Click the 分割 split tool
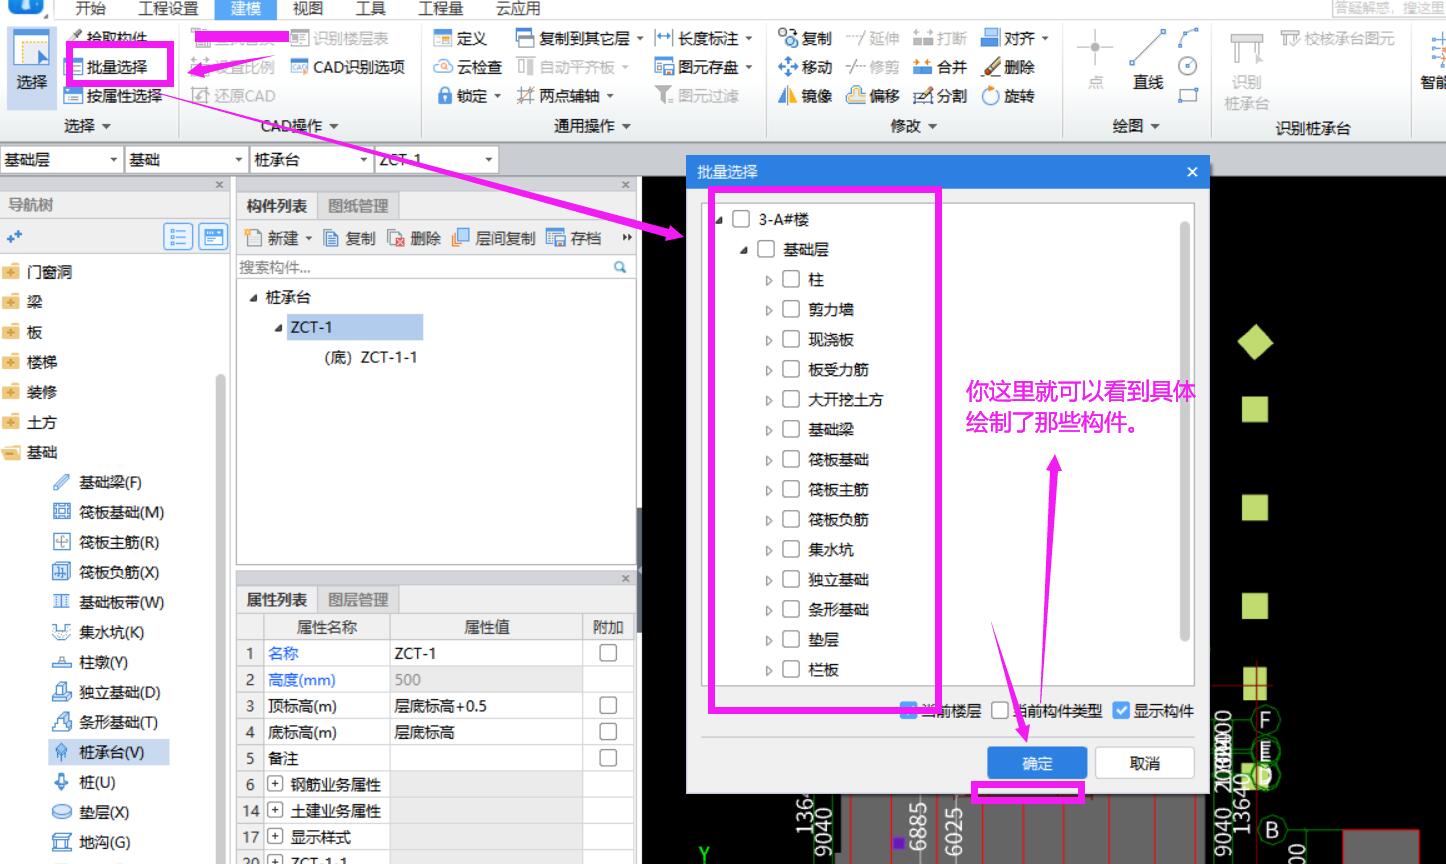 click(x=939, y=96)
